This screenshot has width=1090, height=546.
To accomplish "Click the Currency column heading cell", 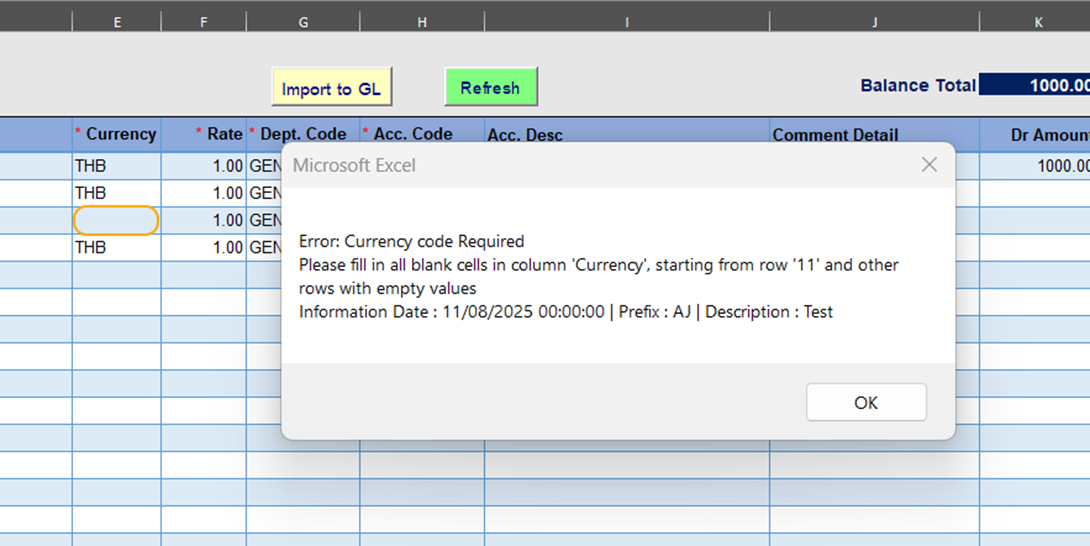I will tap(116, 134).
